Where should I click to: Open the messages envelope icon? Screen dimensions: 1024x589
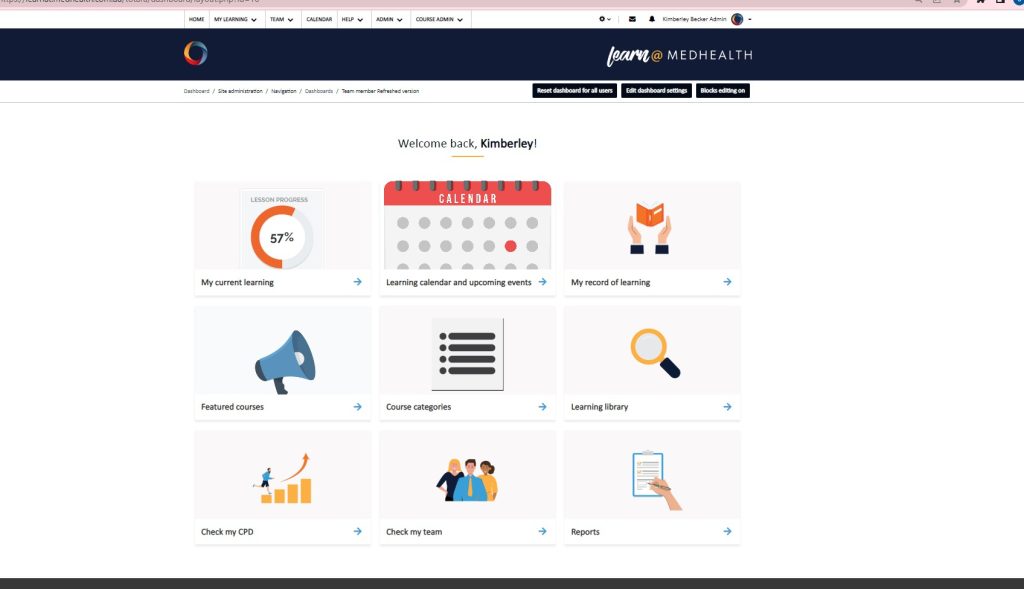(x=632, y=20)
